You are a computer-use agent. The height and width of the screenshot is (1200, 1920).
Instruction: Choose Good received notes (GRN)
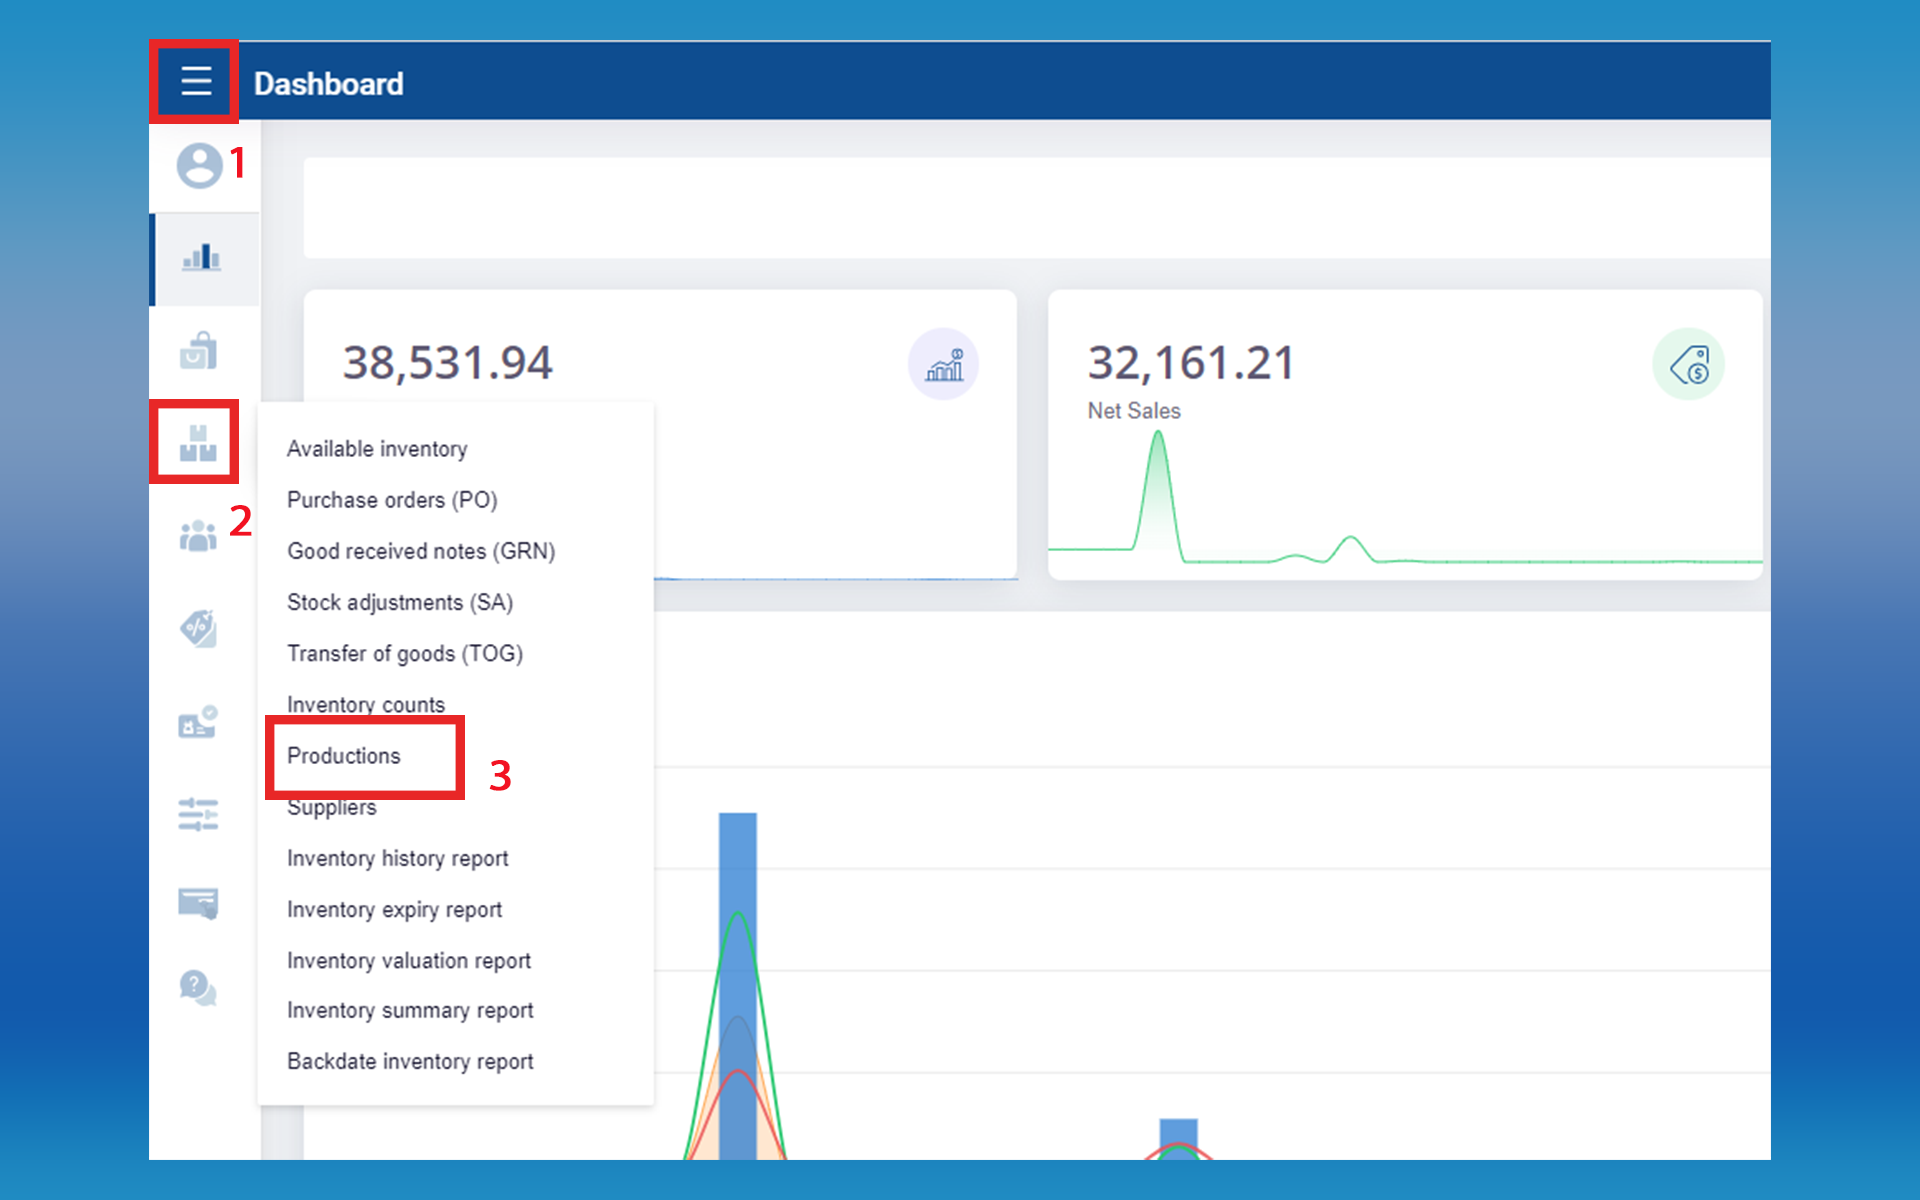421,551
